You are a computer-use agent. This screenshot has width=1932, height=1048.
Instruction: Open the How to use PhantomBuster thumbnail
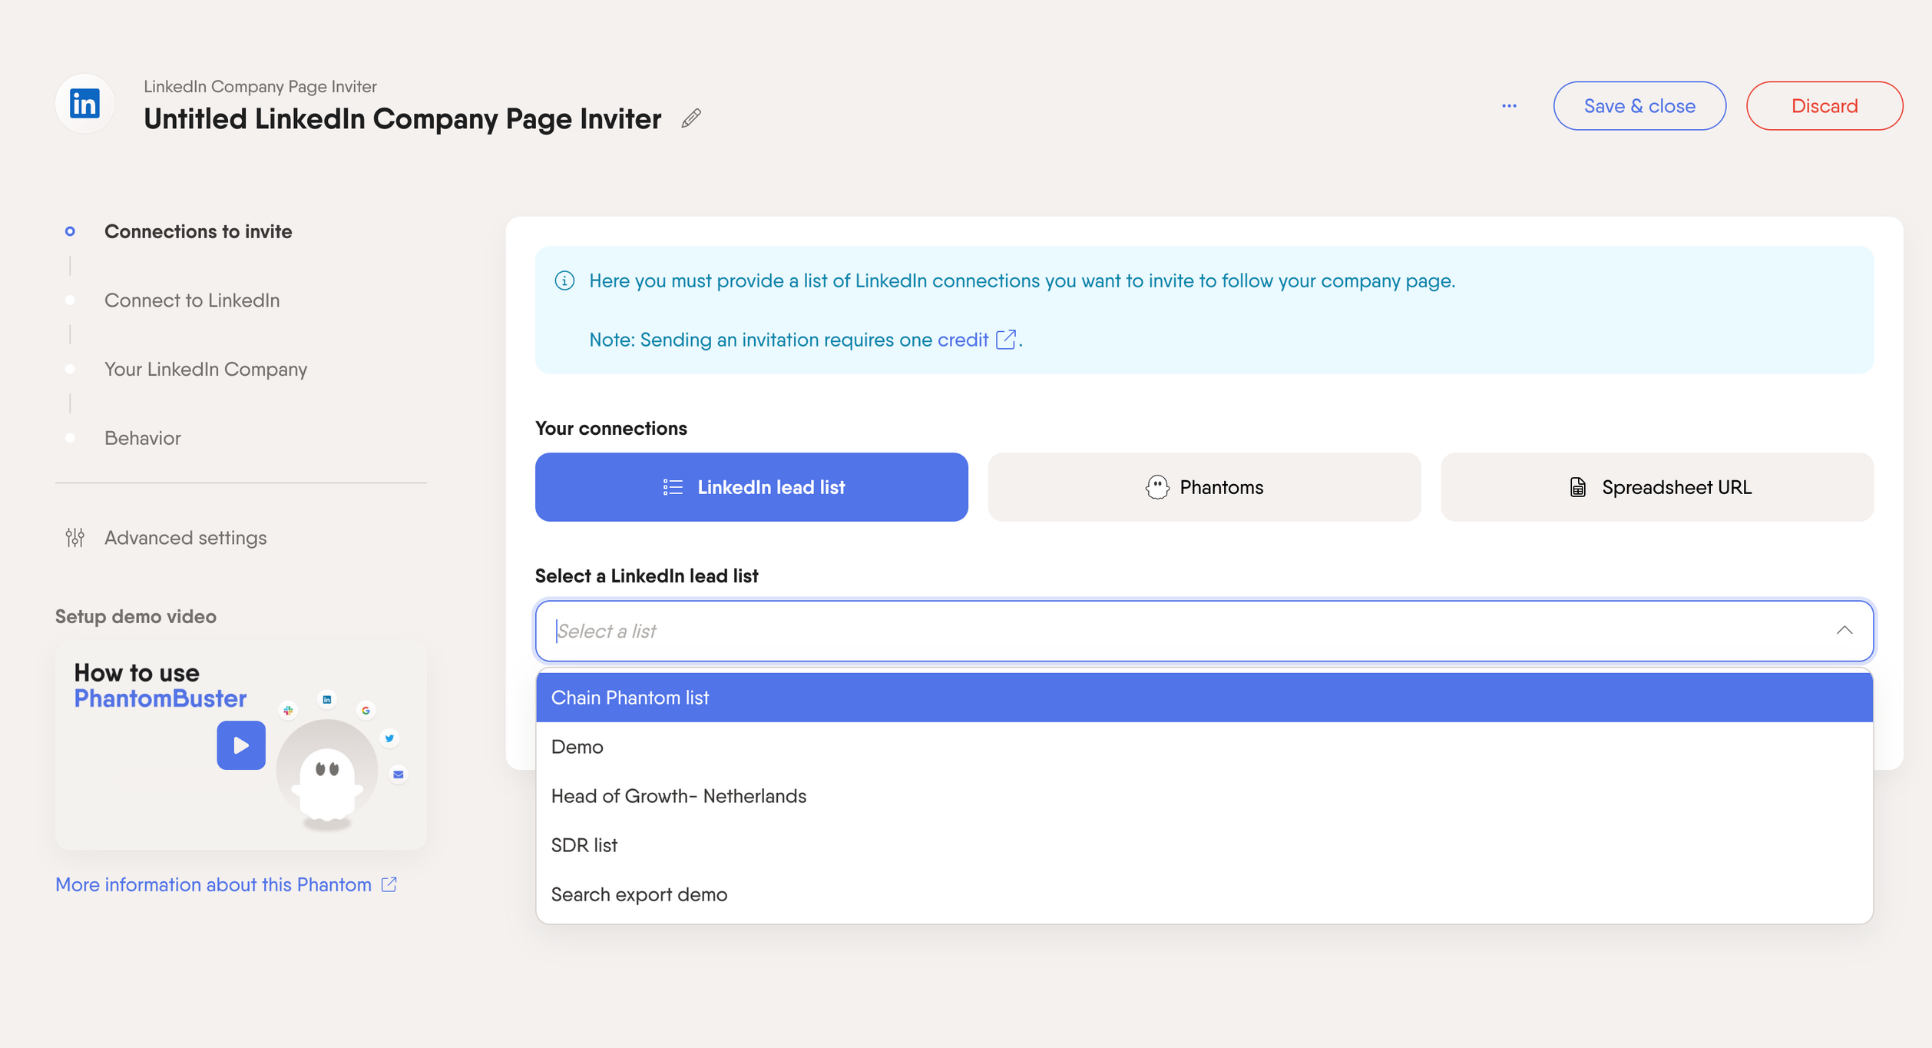241,746
